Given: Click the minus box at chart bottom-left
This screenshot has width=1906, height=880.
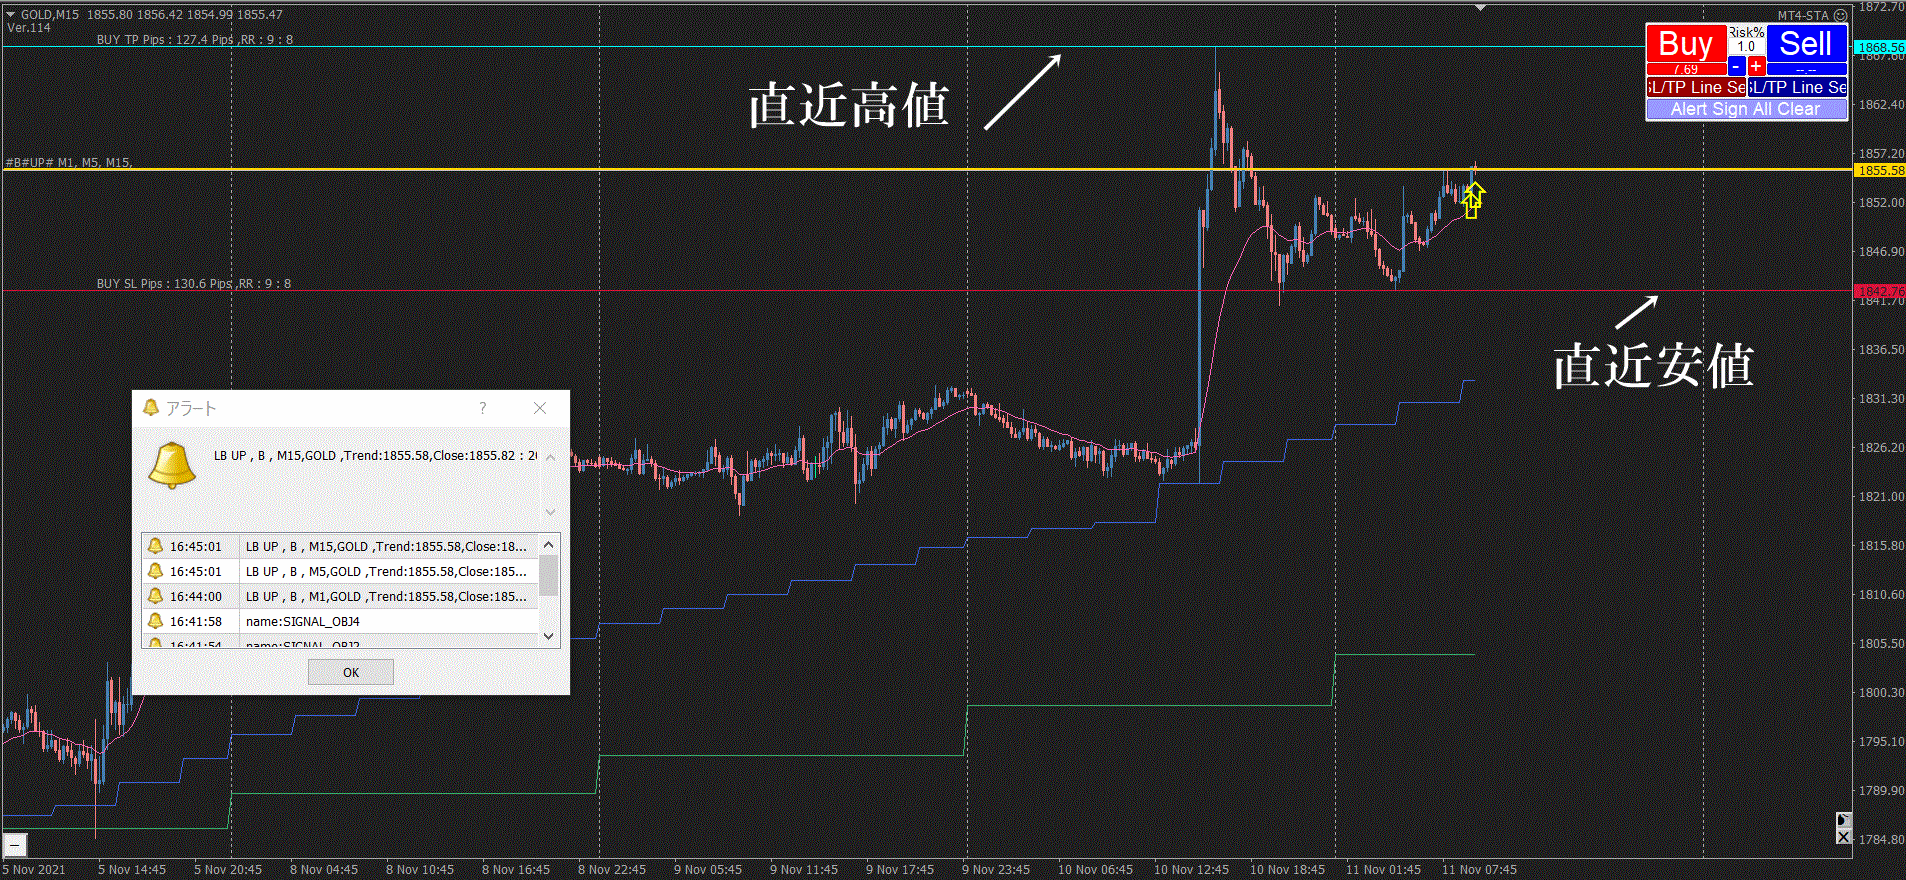Looking at the screenshot, I should pos(14,844).
